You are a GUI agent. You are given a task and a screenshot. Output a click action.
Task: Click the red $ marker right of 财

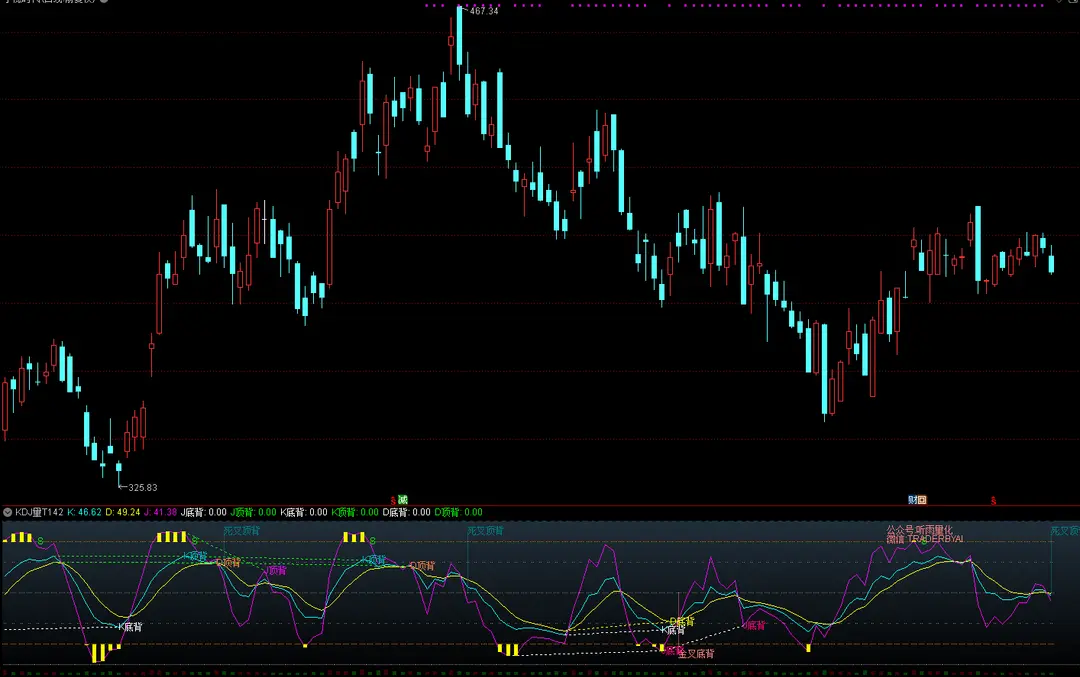point(993,501)
